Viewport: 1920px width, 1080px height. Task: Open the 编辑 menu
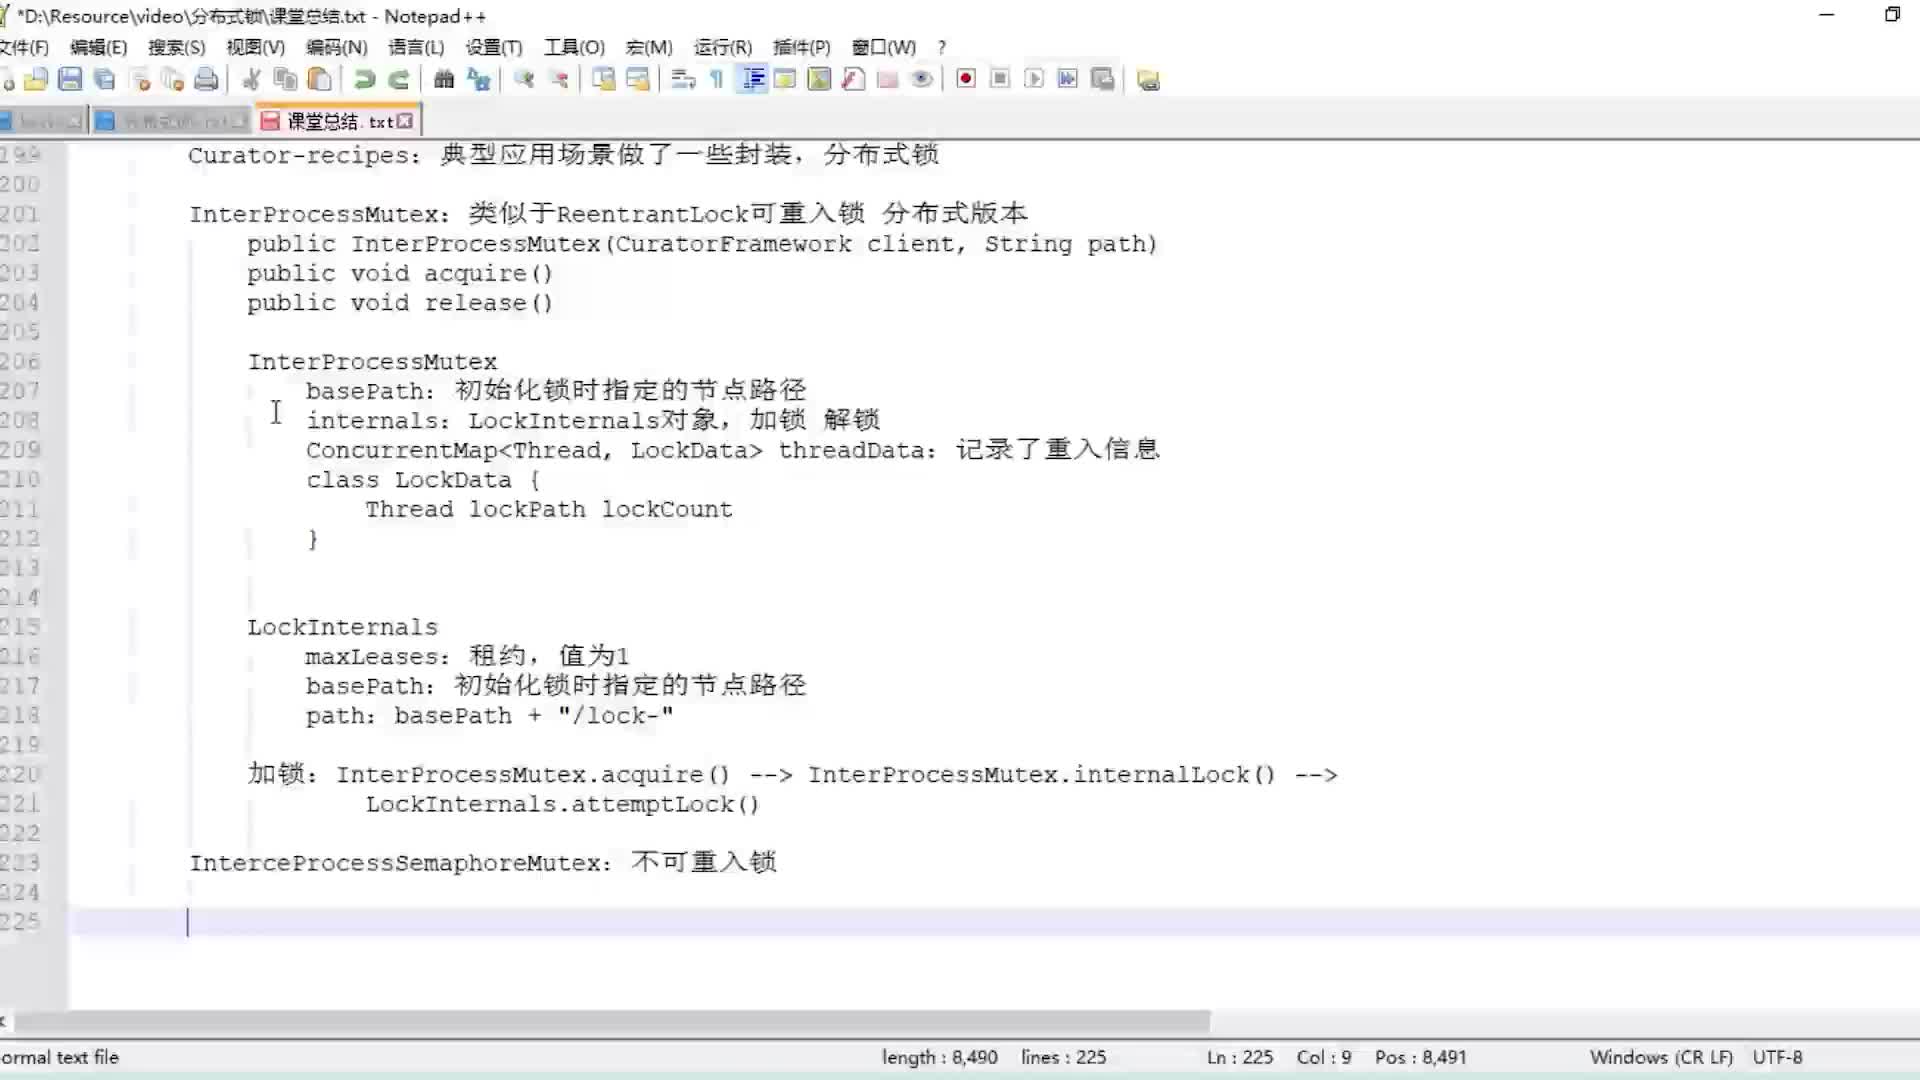[98, 46]
